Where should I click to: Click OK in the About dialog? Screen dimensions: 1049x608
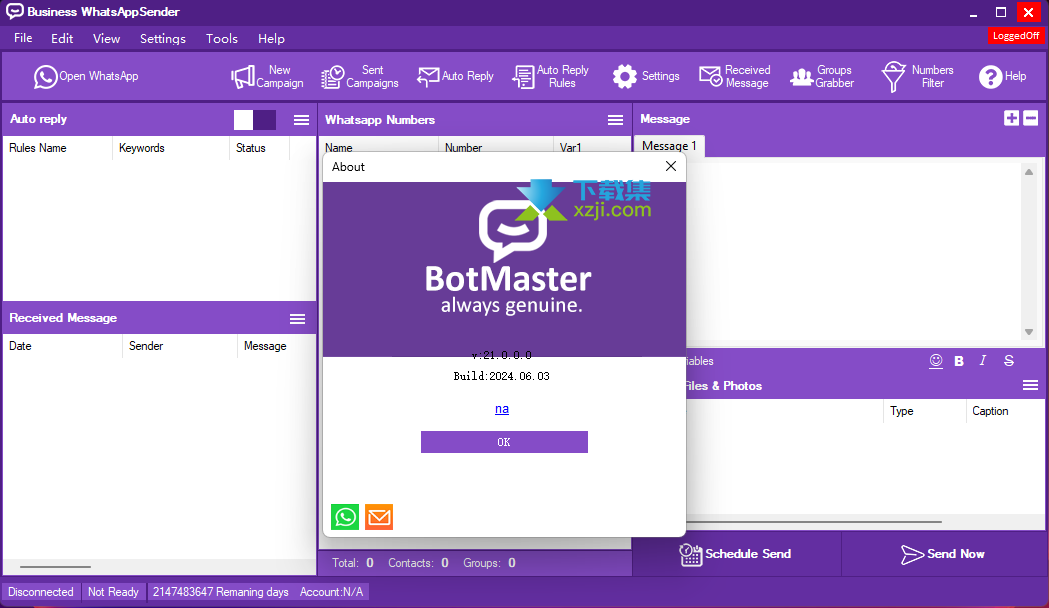click(x=504, y=442)
